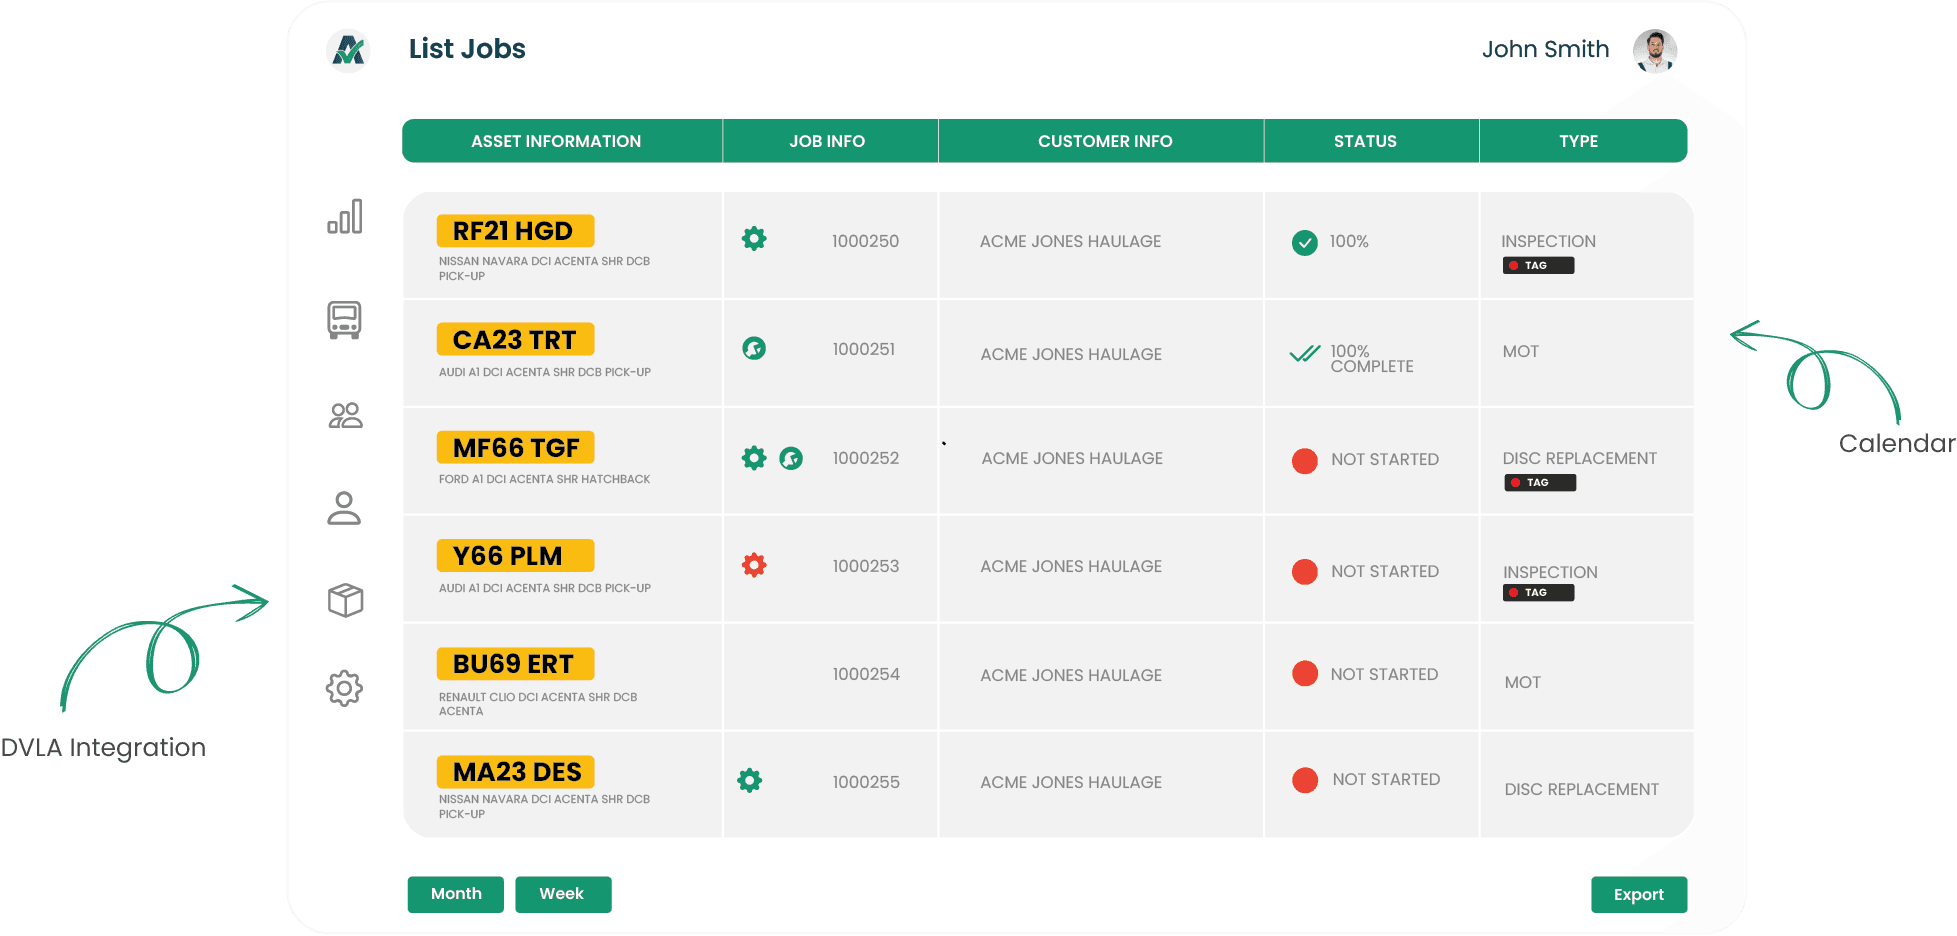The width and height of the screenshot is (1957, 936).
Task: Click Ford A1 hatchback description under MF66 TGF
Action: (544, 479)
